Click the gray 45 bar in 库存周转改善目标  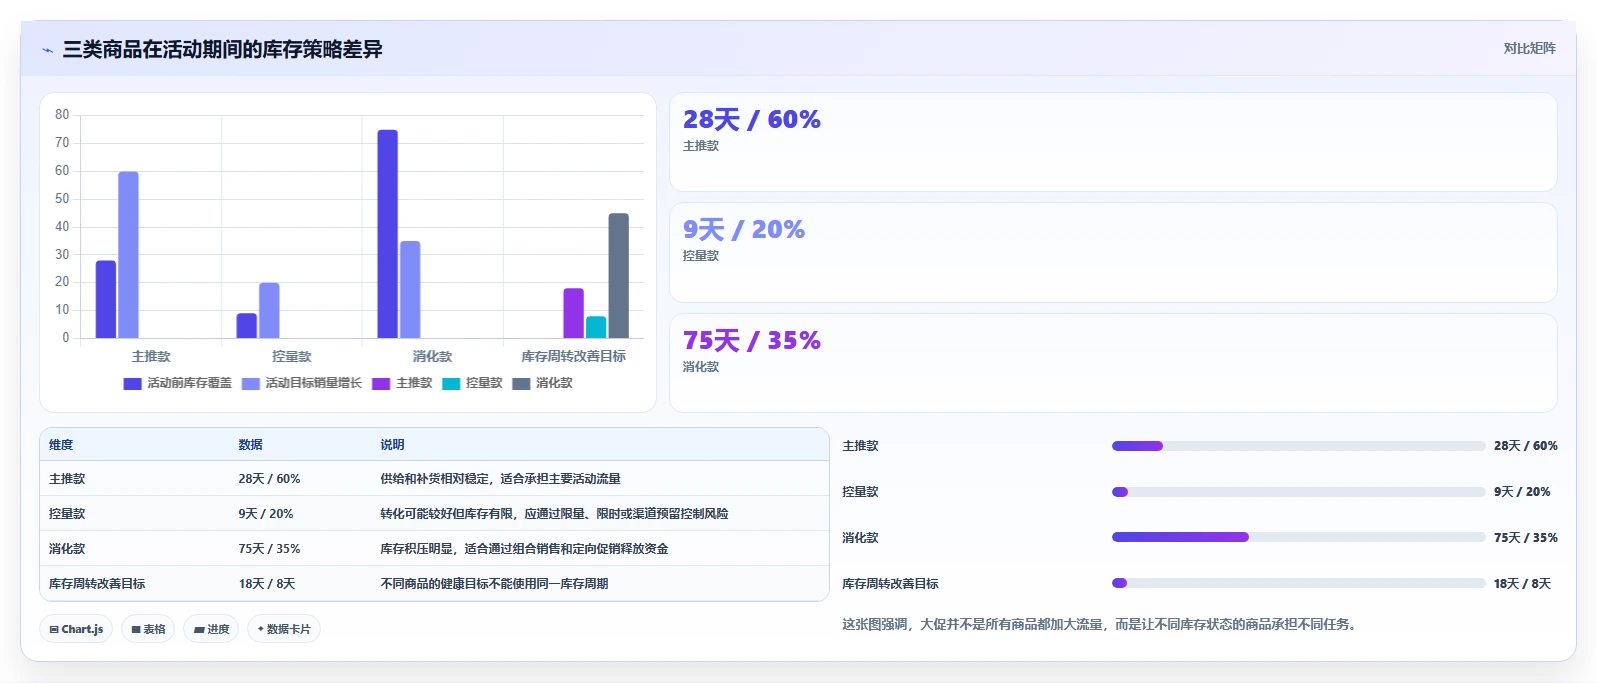coord(619,276)
